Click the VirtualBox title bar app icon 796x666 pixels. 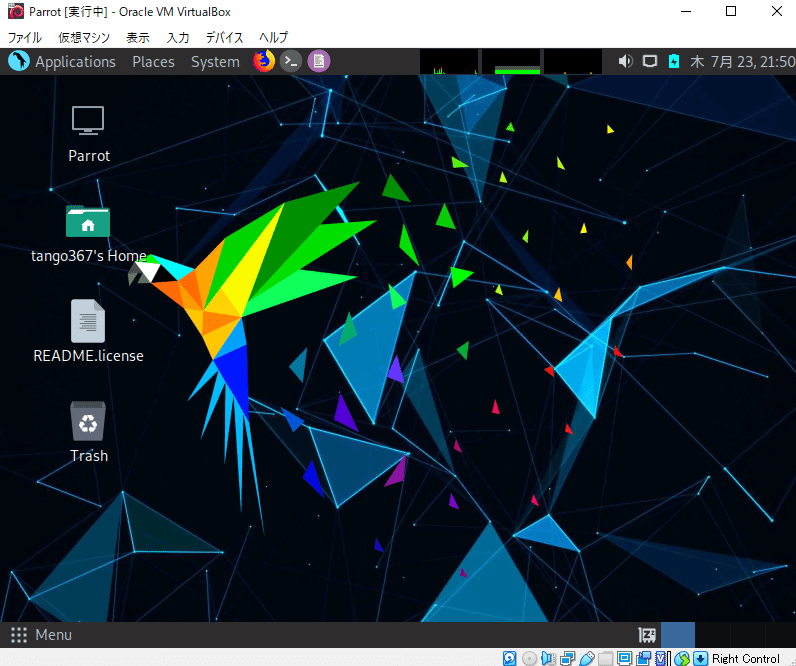[16, 11]
